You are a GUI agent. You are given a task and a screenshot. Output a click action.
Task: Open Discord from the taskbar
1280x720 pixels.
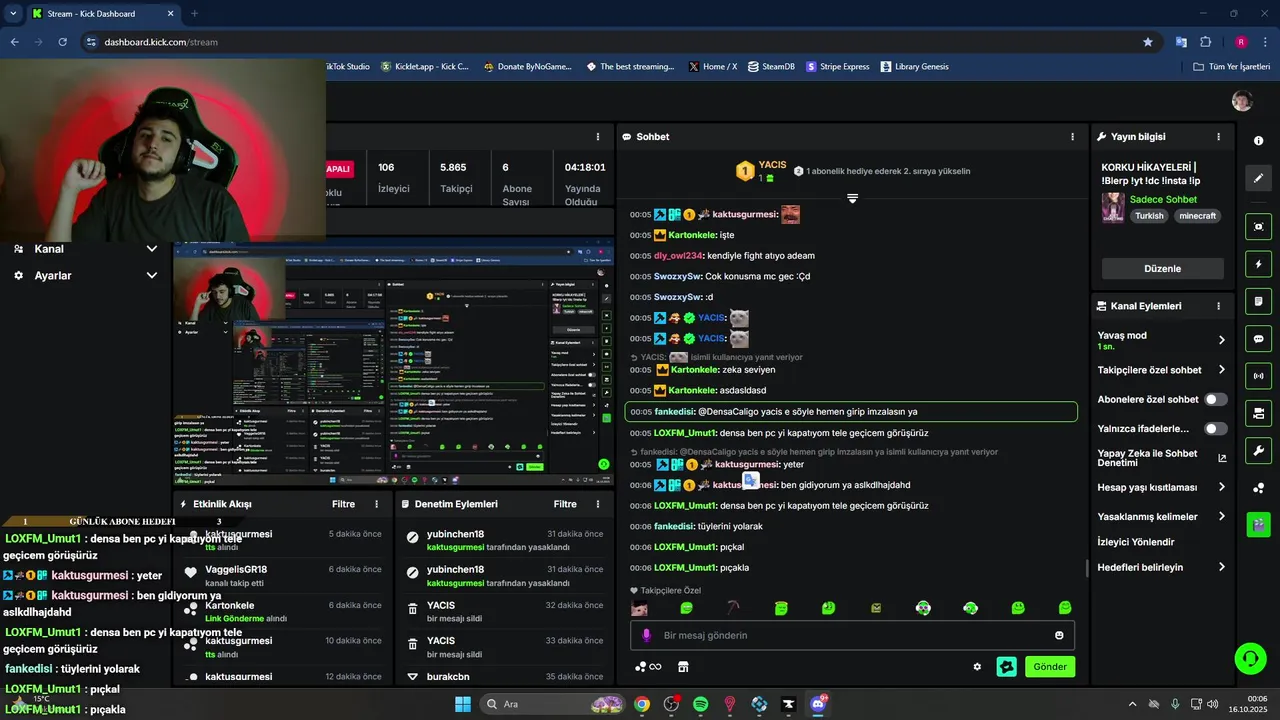click(x=818, y=704)
